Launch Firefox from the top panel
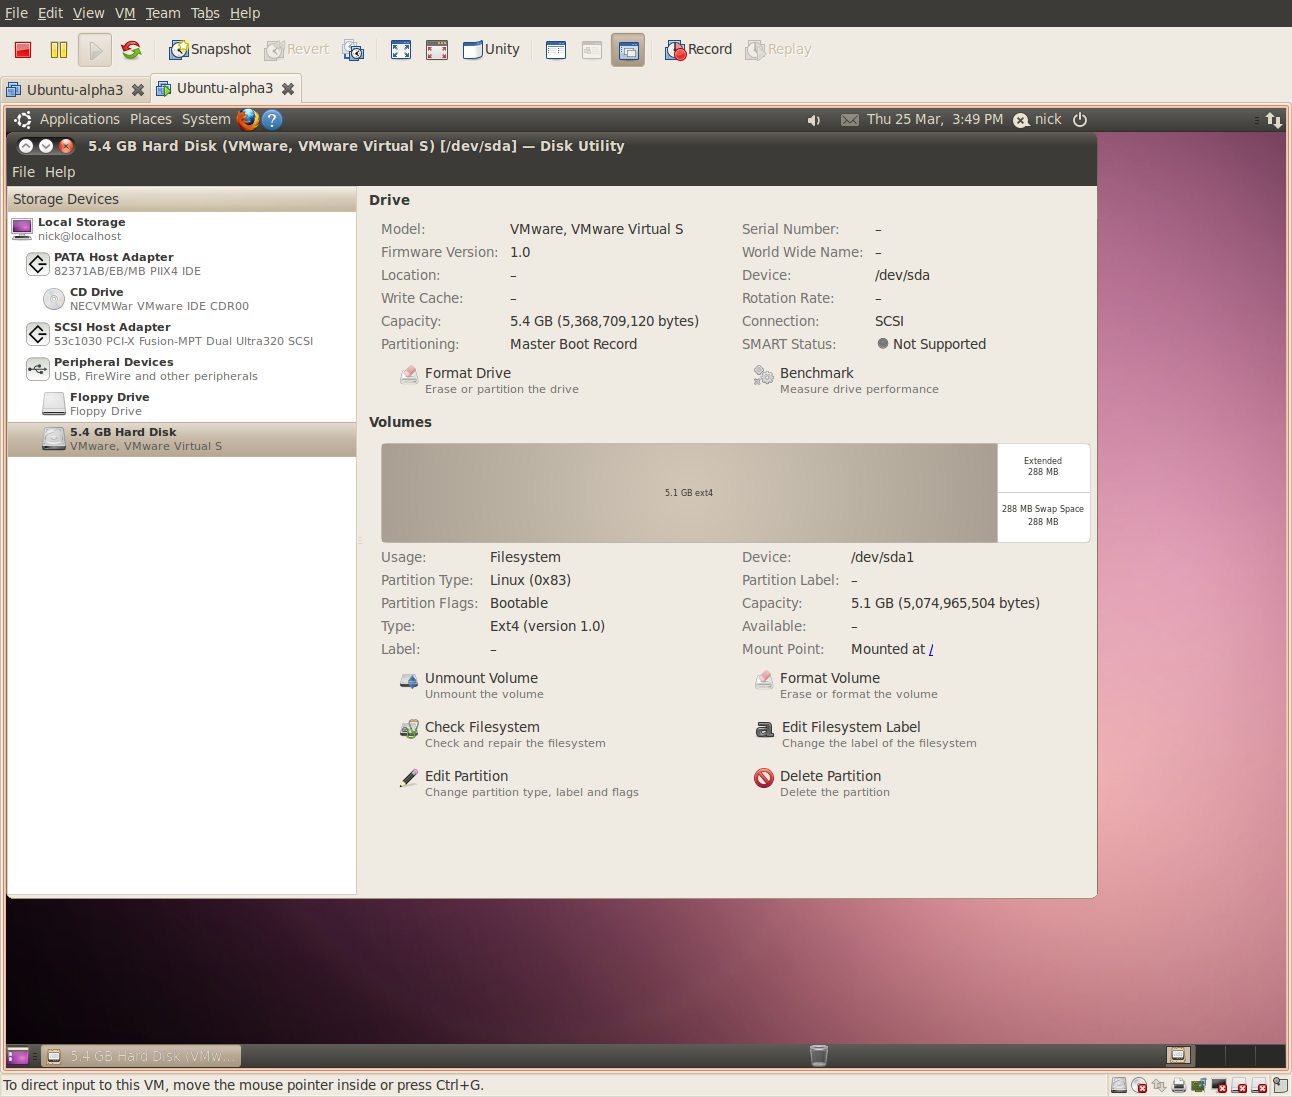Image resolution: width=1292 pixels, height=1097 pixels. pyautogui.click(x=248, y=119)
